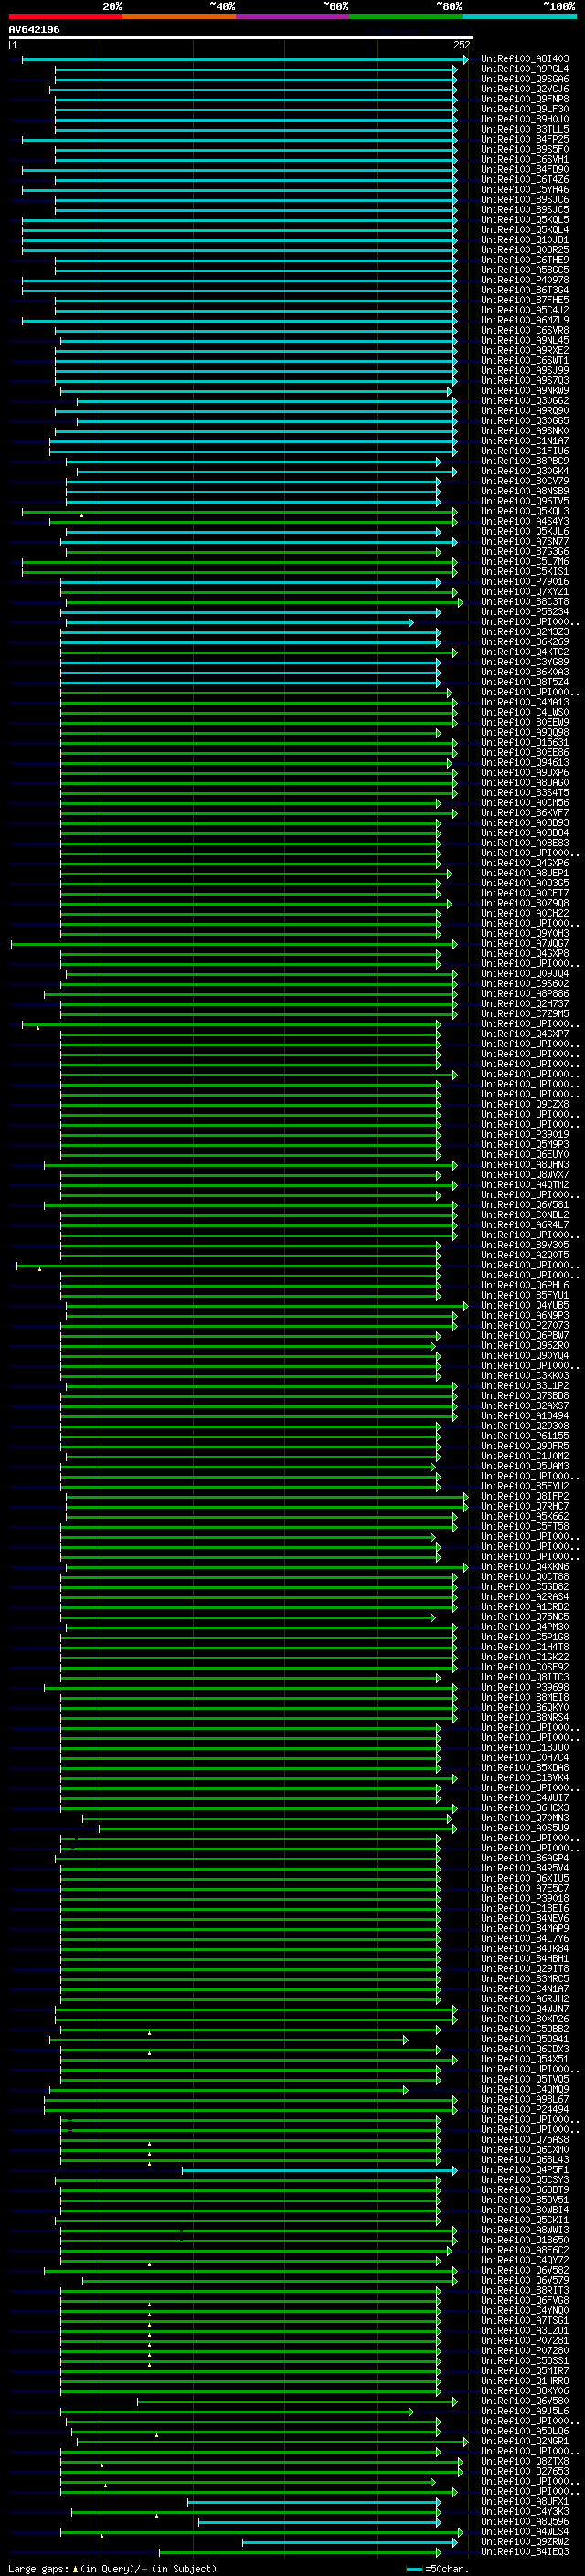Select the UniRef100_C6SVH1 label
The height and width of the screenshot is (2576, 585).
(525, 159)
